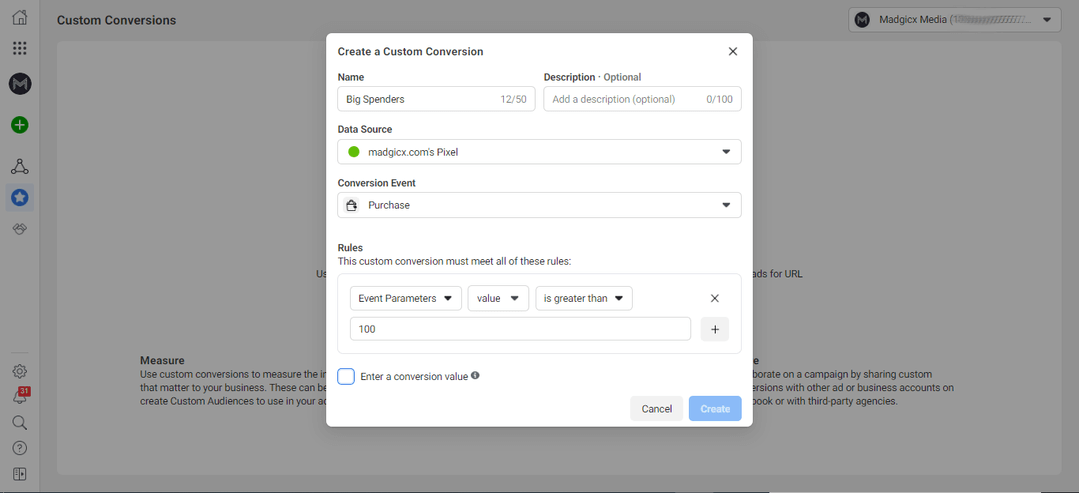Open the Partner Integrations handshake icon

20,230
